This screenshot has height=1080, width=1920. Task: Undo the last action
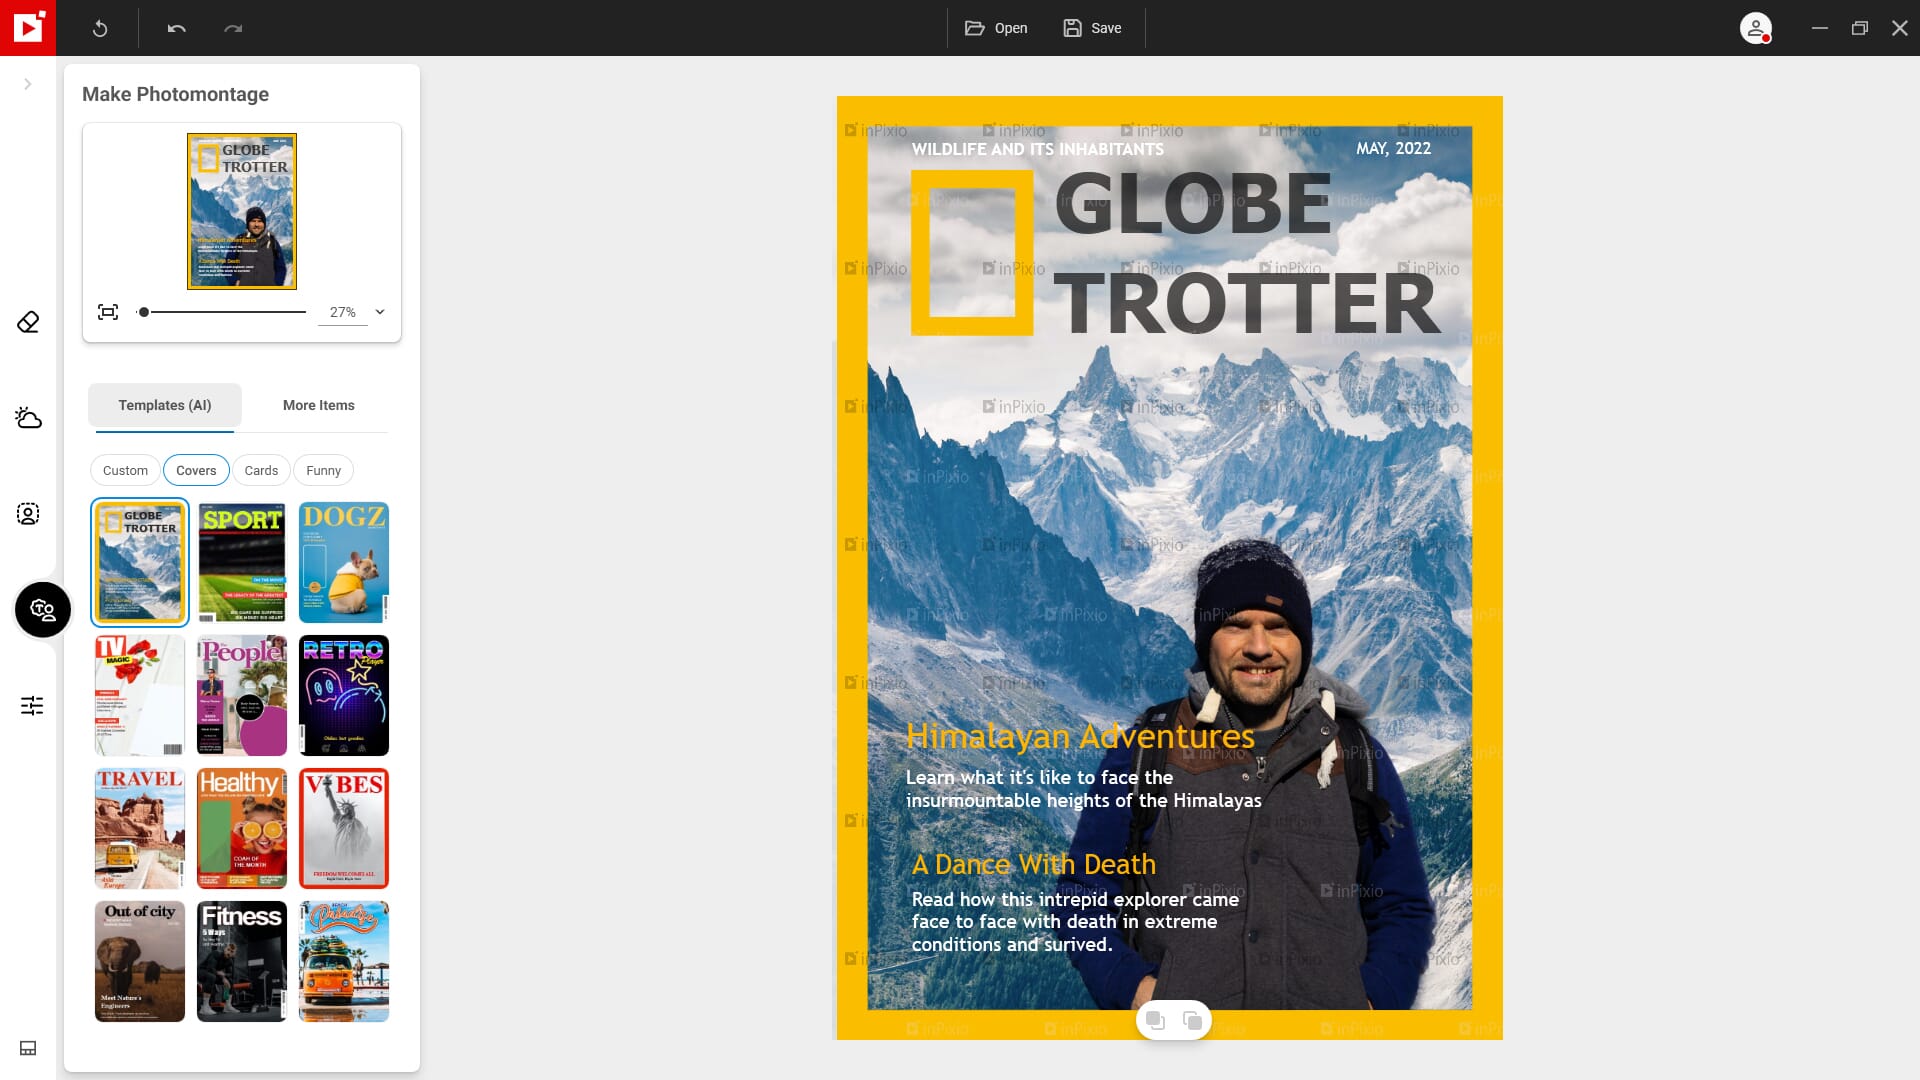pyautogui.click(x=177, y=28)
